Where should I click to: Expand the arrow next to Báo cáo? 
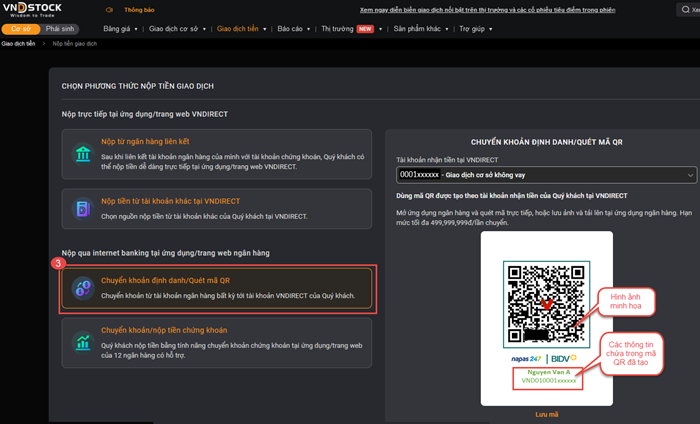point(308,29)
